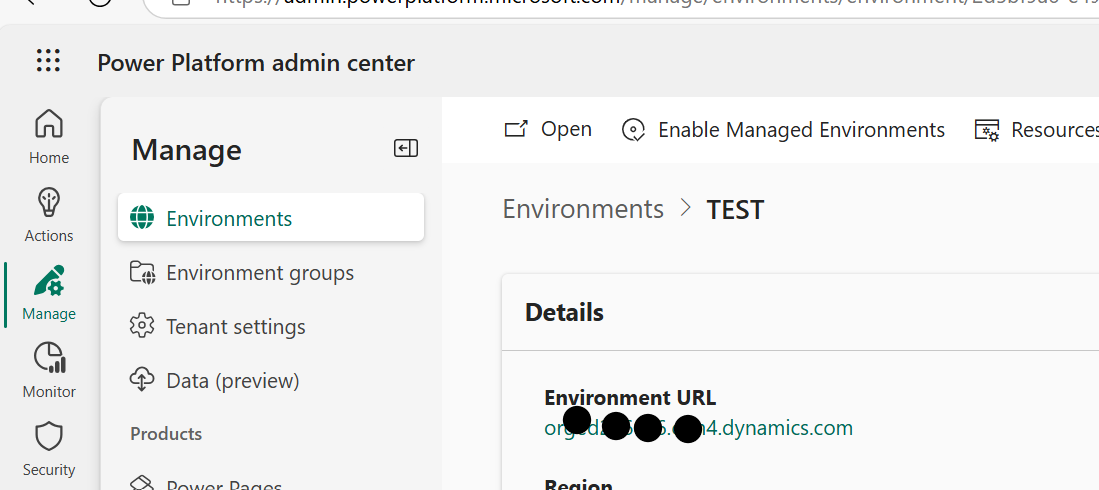The height and width of the screenshot is (490, 1099).
Task: Click the Details card heading
Action: (564, 312)
